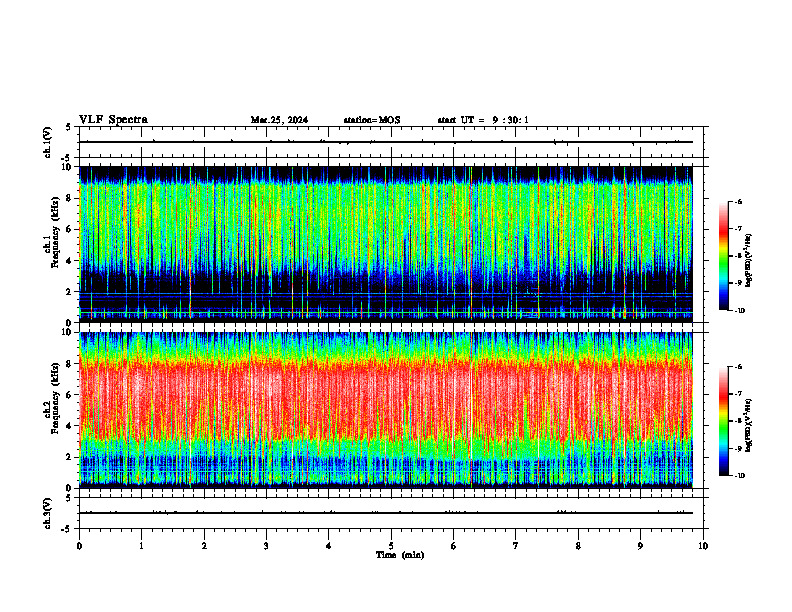
Task: Click the "ch.3(V)" waveform axis label
Action: pyautogui.click(x=48, y=513)
